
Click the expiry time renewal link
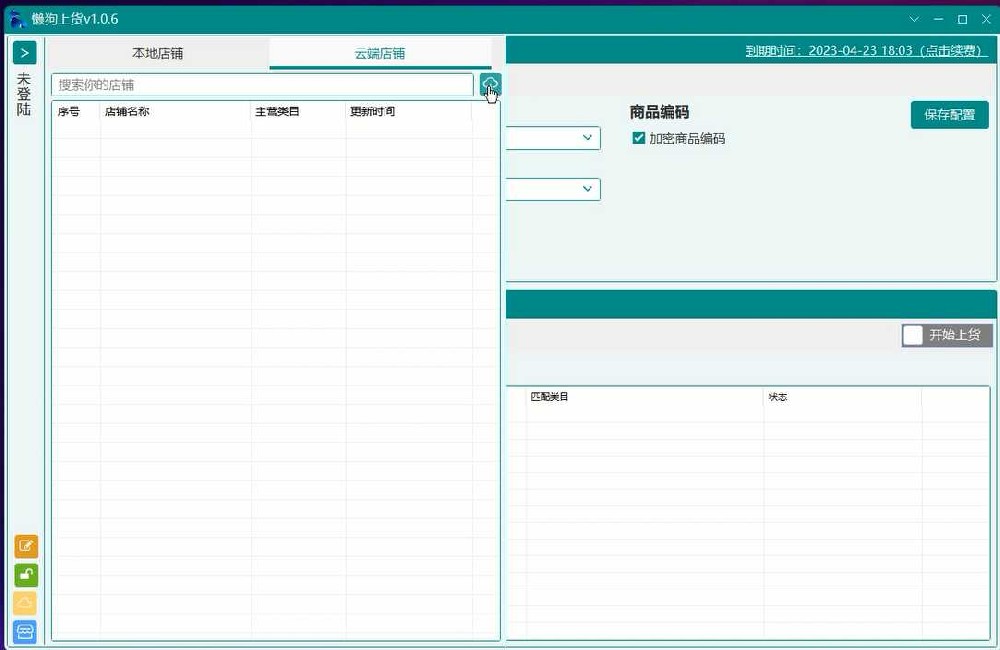click(866, 51)
